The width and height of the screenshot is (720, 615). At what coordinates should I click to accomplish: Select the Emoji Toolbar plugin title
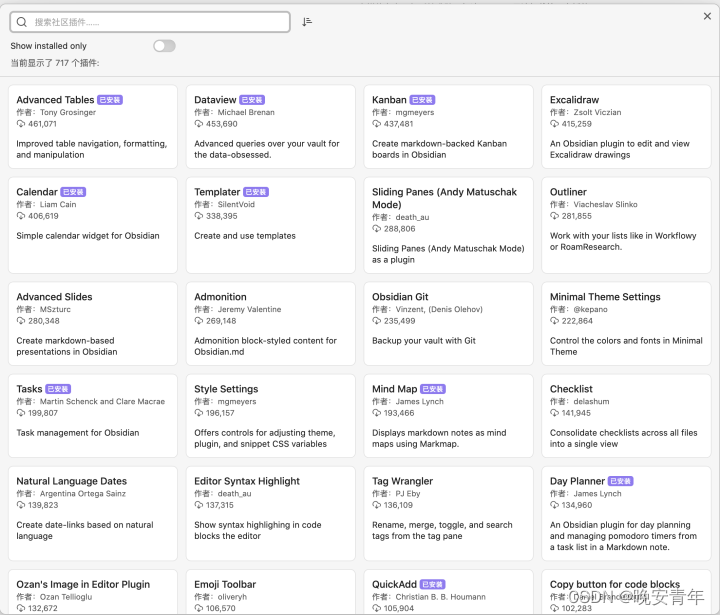(x=225, y=584)
